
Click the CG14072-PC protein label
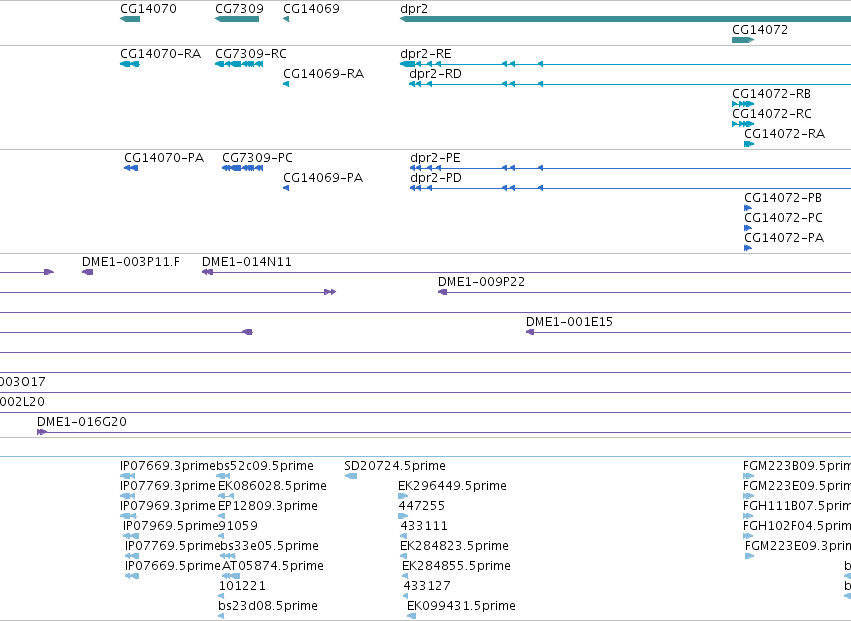click(783, 218)
